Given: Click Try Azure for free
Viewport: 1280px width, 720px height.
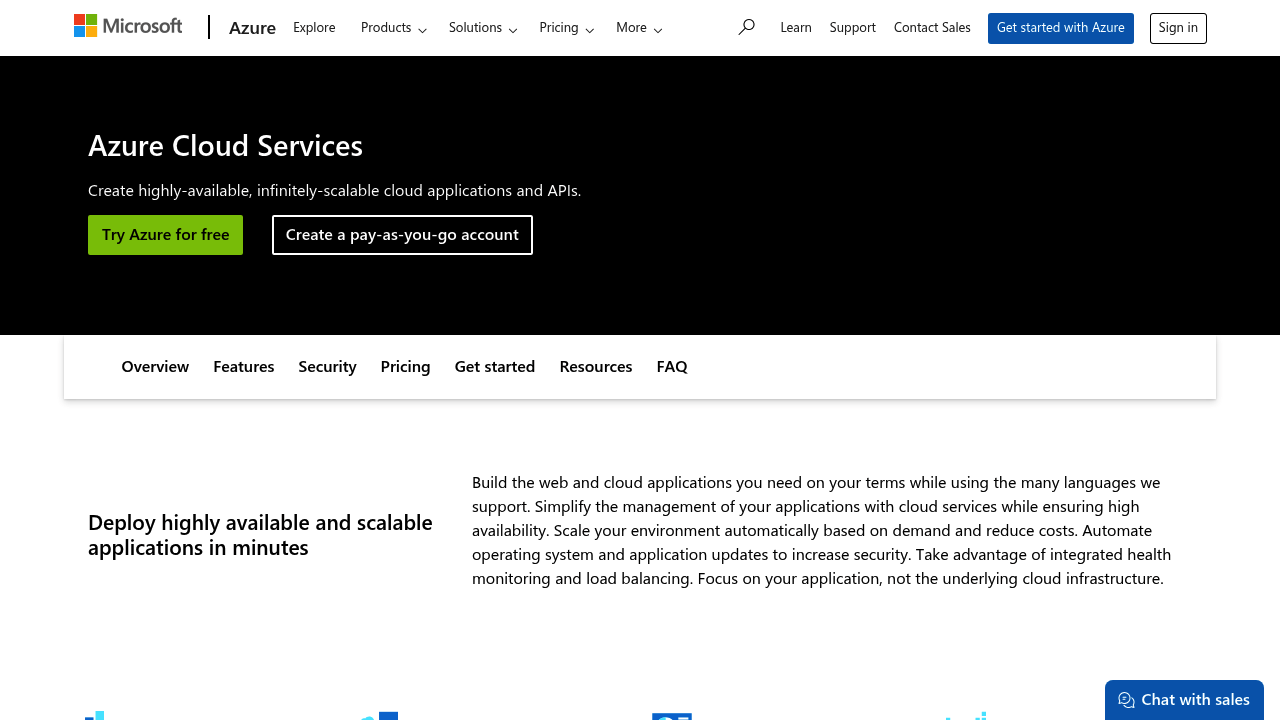Looking at the screenshot, I should coord(165,234).
